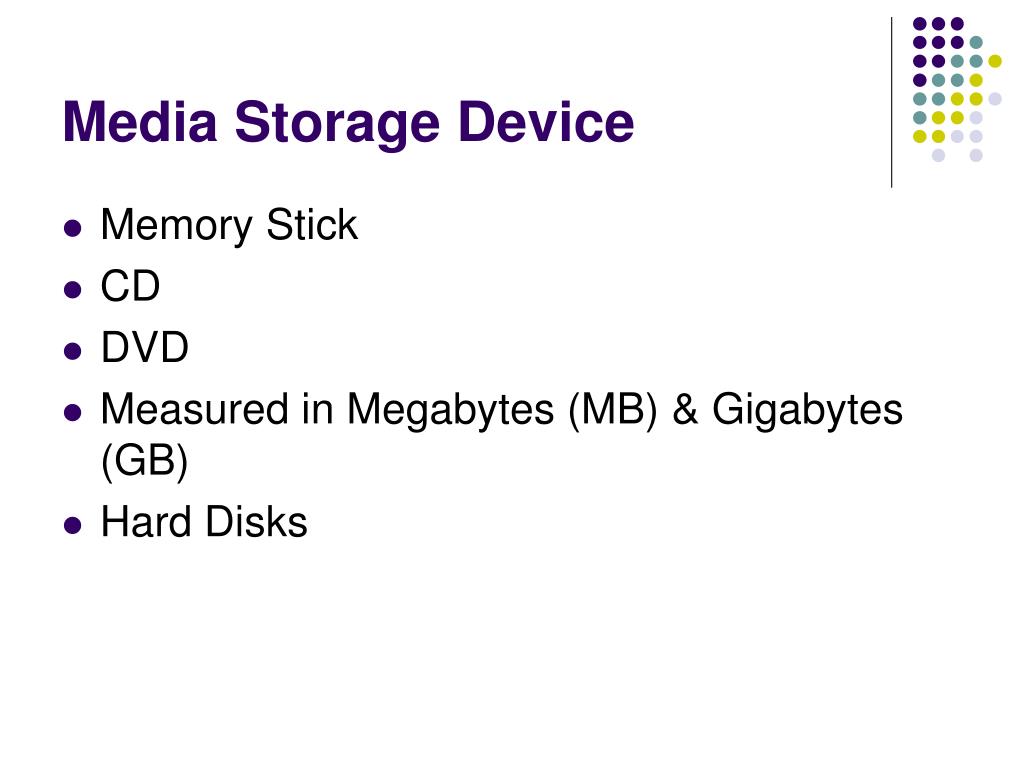This screenshot has height=768, width=1024.
Task: Click the bullet dot beside CD
Action: pos(73,289)
